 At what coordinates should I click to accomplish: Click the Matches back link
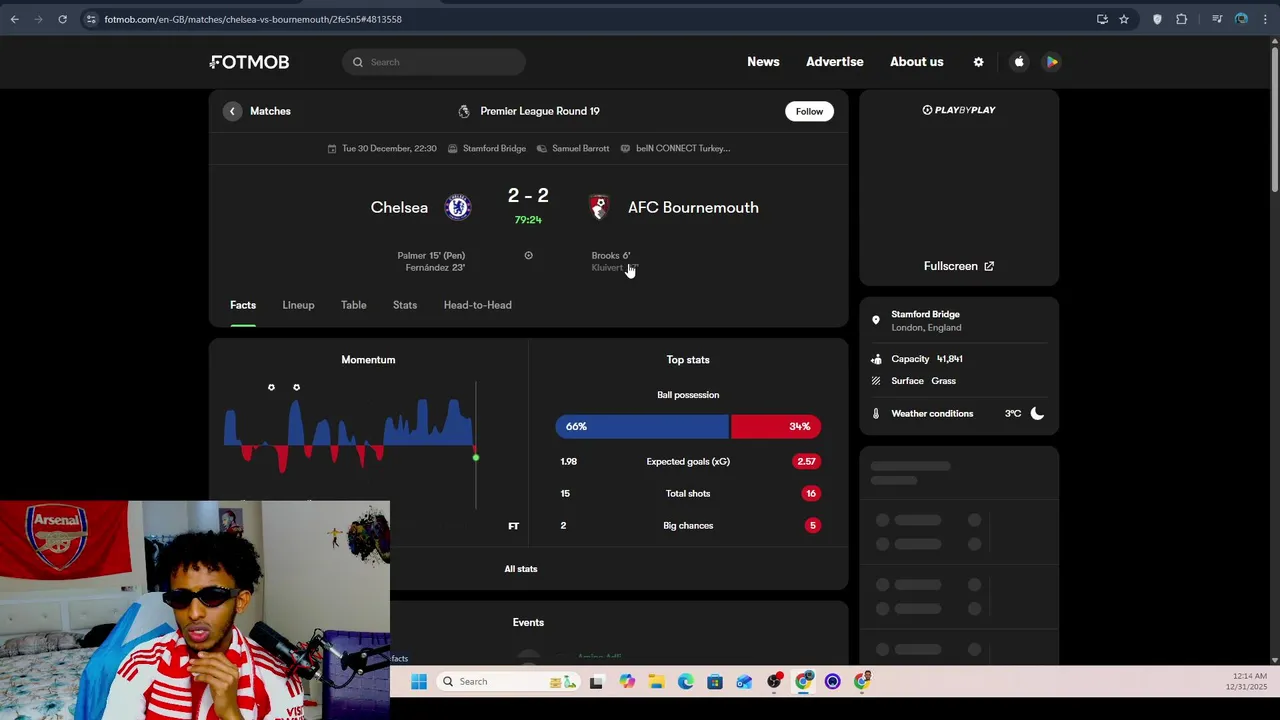tap(270, 111)
